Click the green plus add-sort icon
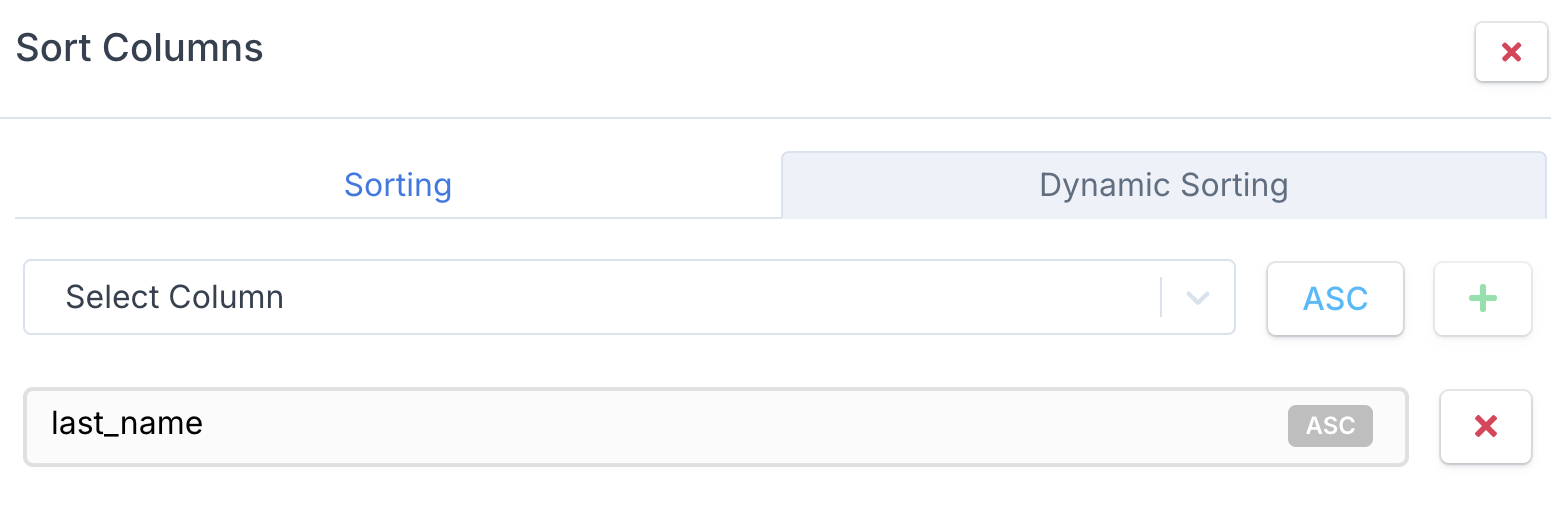1551x511 pixels. (x=1482, y=298)
